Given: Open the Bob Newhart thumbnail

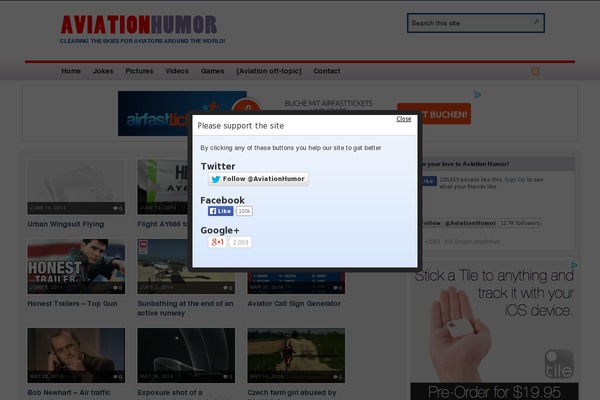Looking at the screenshot, I should 76,355.
